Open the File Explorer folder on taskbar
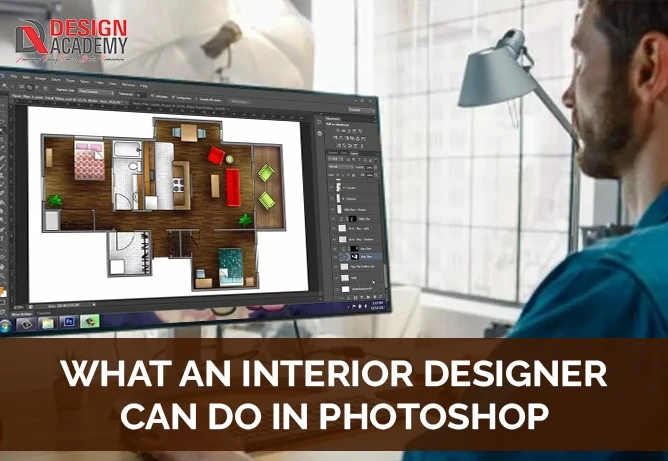This screenshot has height=461, width=668. click(x=48, y=323)
